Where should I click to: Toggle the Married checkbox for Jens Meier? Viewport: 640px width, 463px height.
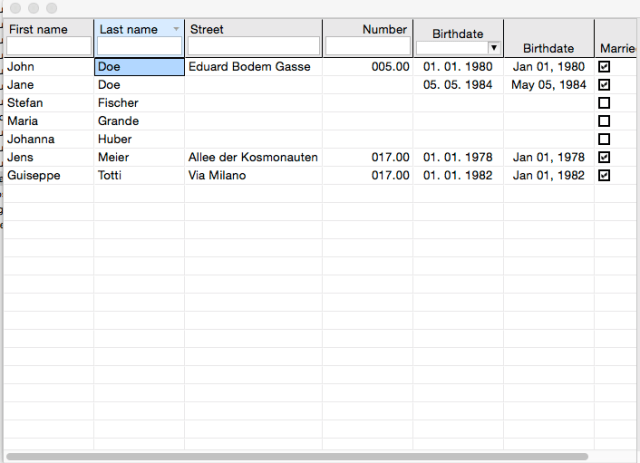point(604,157)
